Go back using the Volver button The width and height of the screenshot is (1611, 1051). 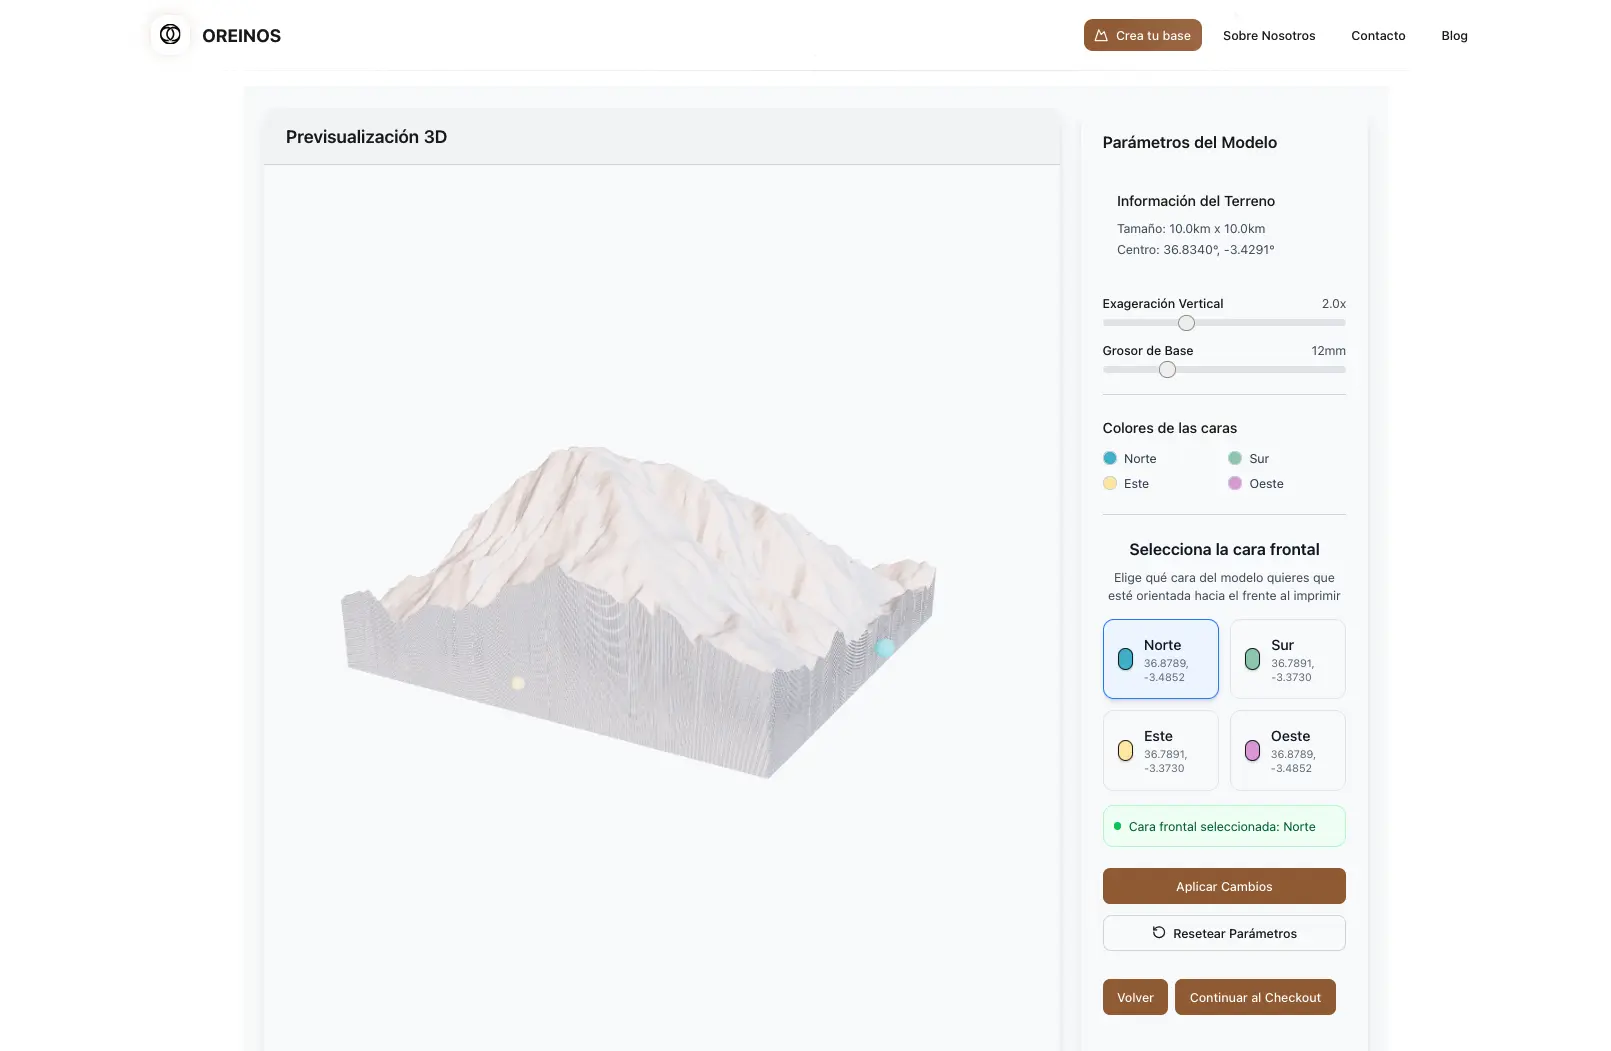pos(1135,997)
